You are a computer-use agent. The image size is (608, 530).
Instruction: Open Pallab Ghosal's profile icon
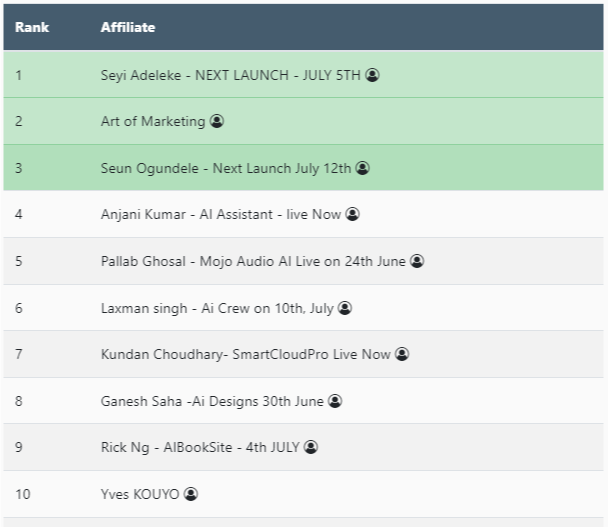417,261
